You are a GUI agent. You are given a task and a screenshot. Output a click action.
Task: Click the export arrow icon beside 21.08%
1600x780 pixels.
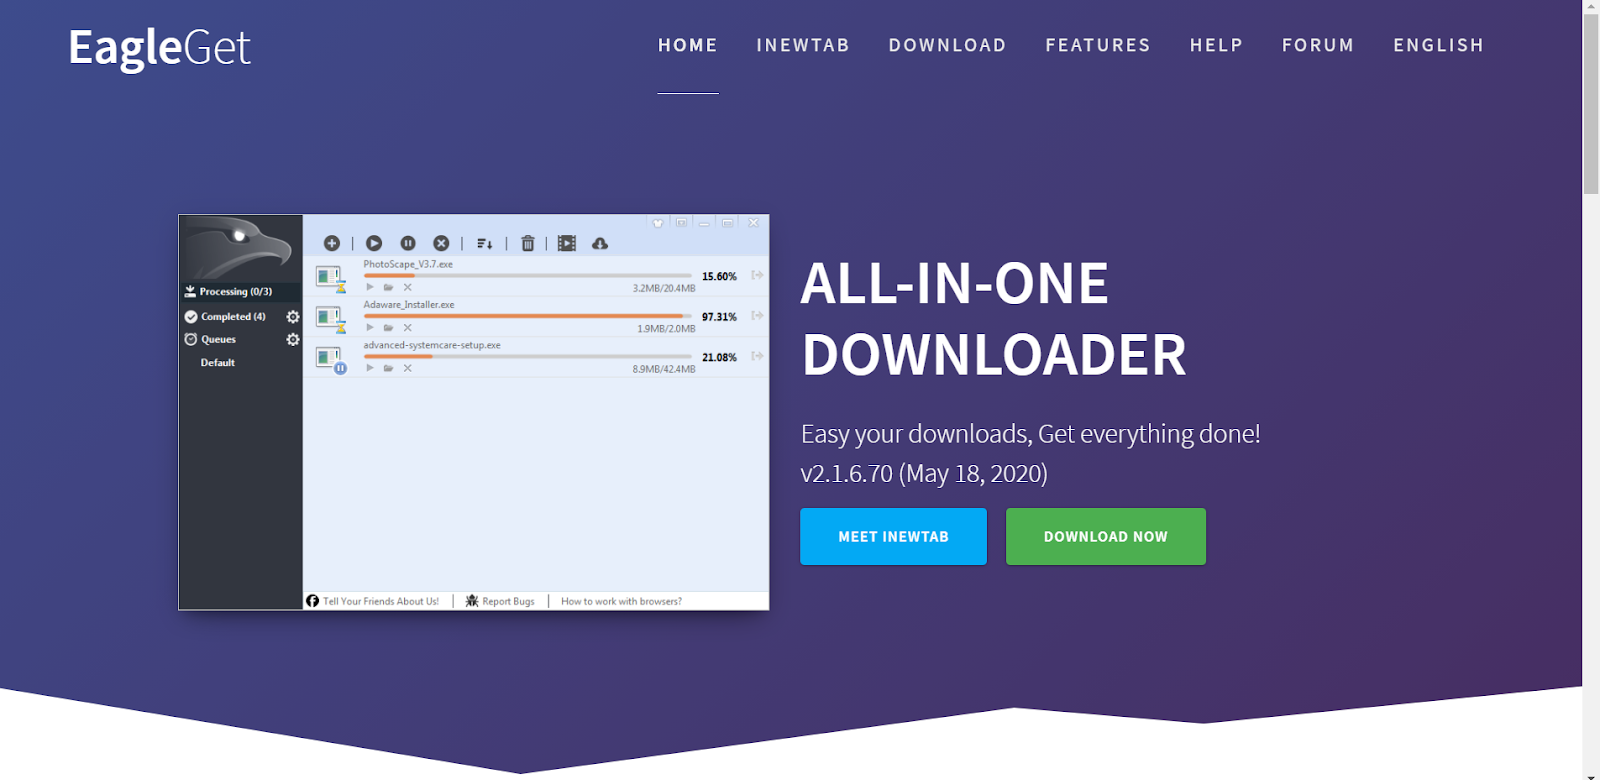click(757, 356)
